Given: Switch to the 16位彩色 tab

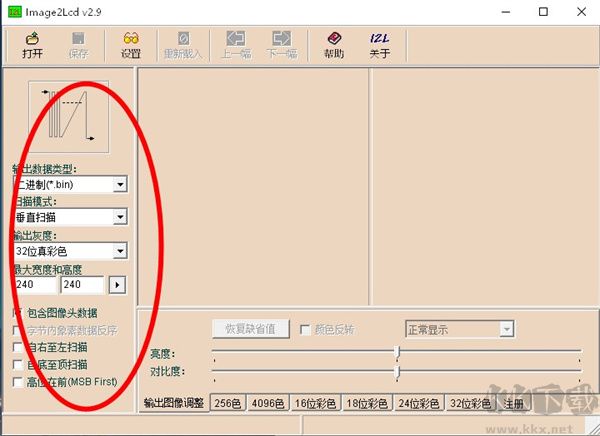Looking at the screenshot, I should pos(315,403).
